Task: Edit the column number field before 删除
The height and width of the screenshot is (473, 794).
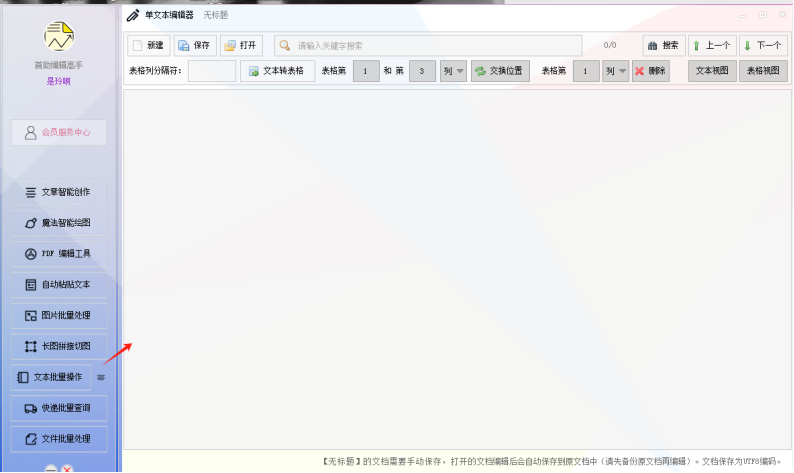Action: click(586, 71)
